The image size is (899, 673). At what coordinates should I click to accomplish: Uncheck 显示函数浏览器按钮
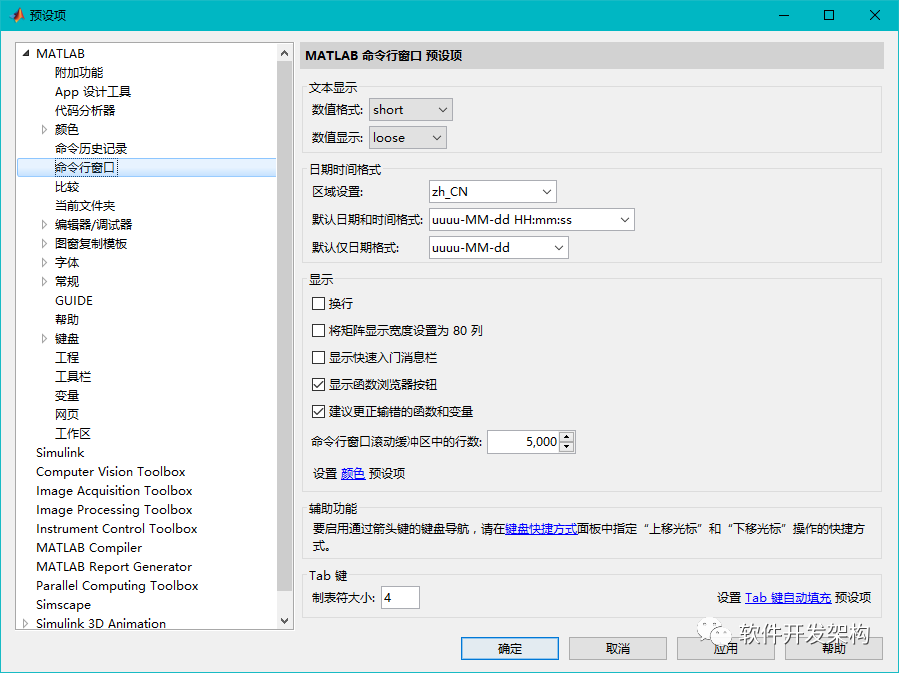tap(318, 384)
